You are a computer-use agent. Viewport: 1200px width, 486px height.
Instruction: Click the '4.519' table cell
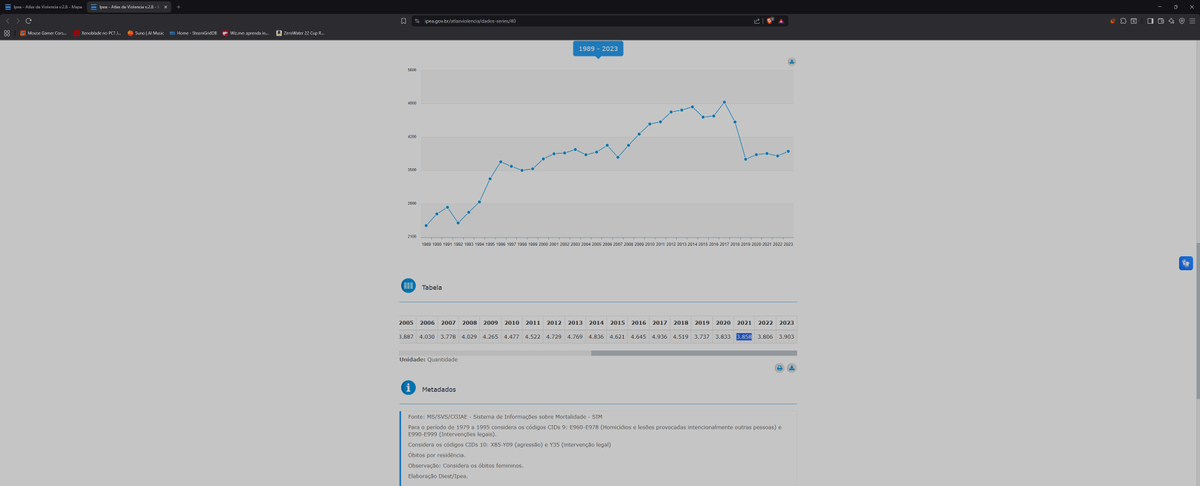pyautogui.click(x=681, y=337)
